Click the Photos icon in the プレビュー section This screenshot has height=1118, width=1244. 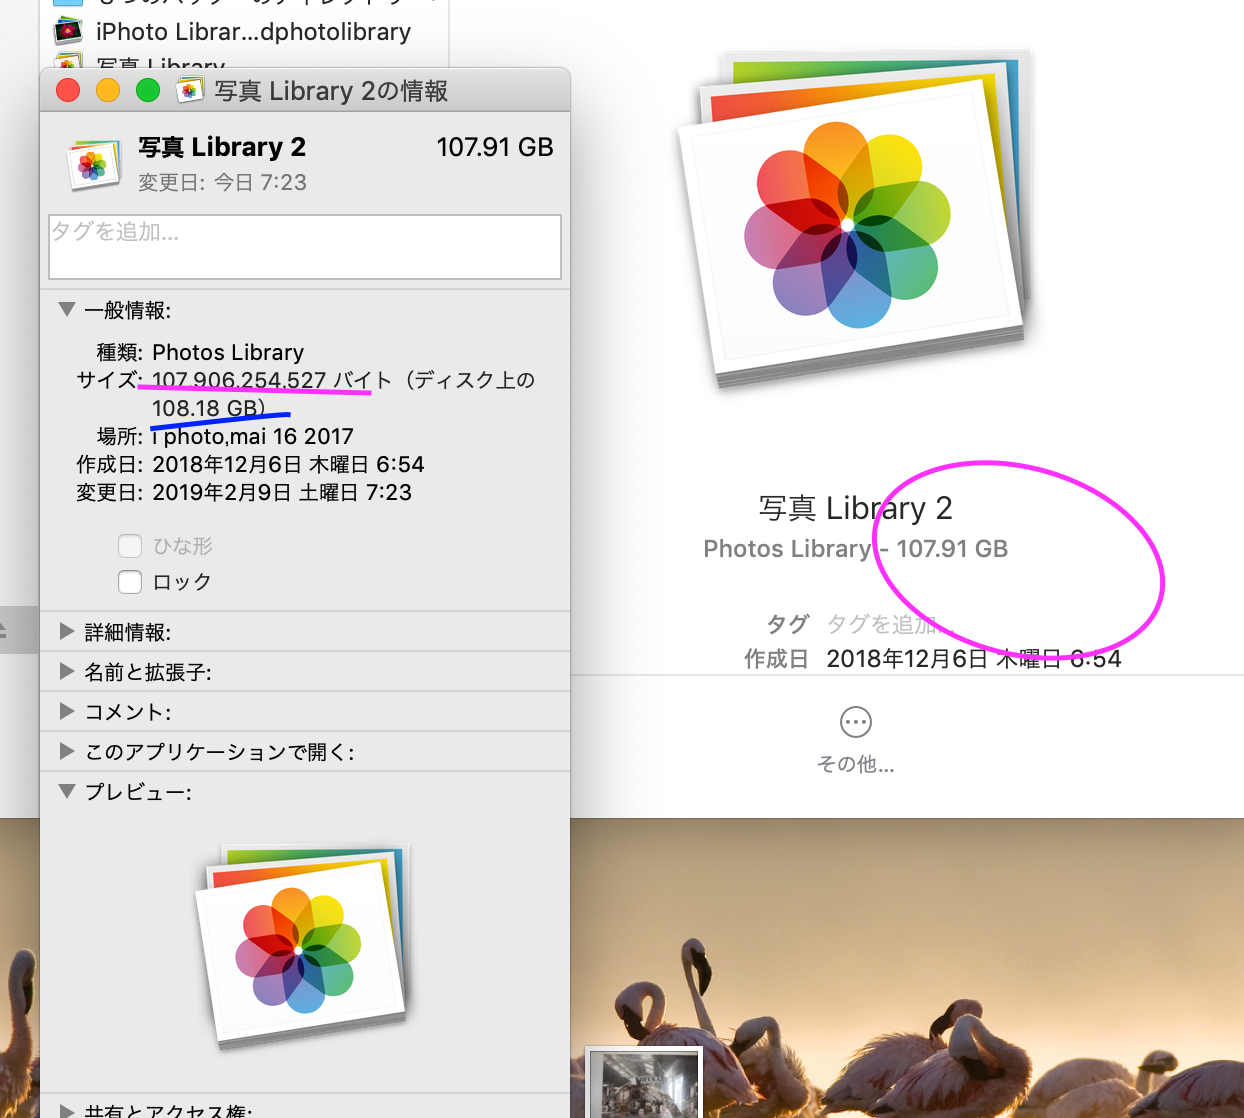pyautogui.click(x=302, y=947)
